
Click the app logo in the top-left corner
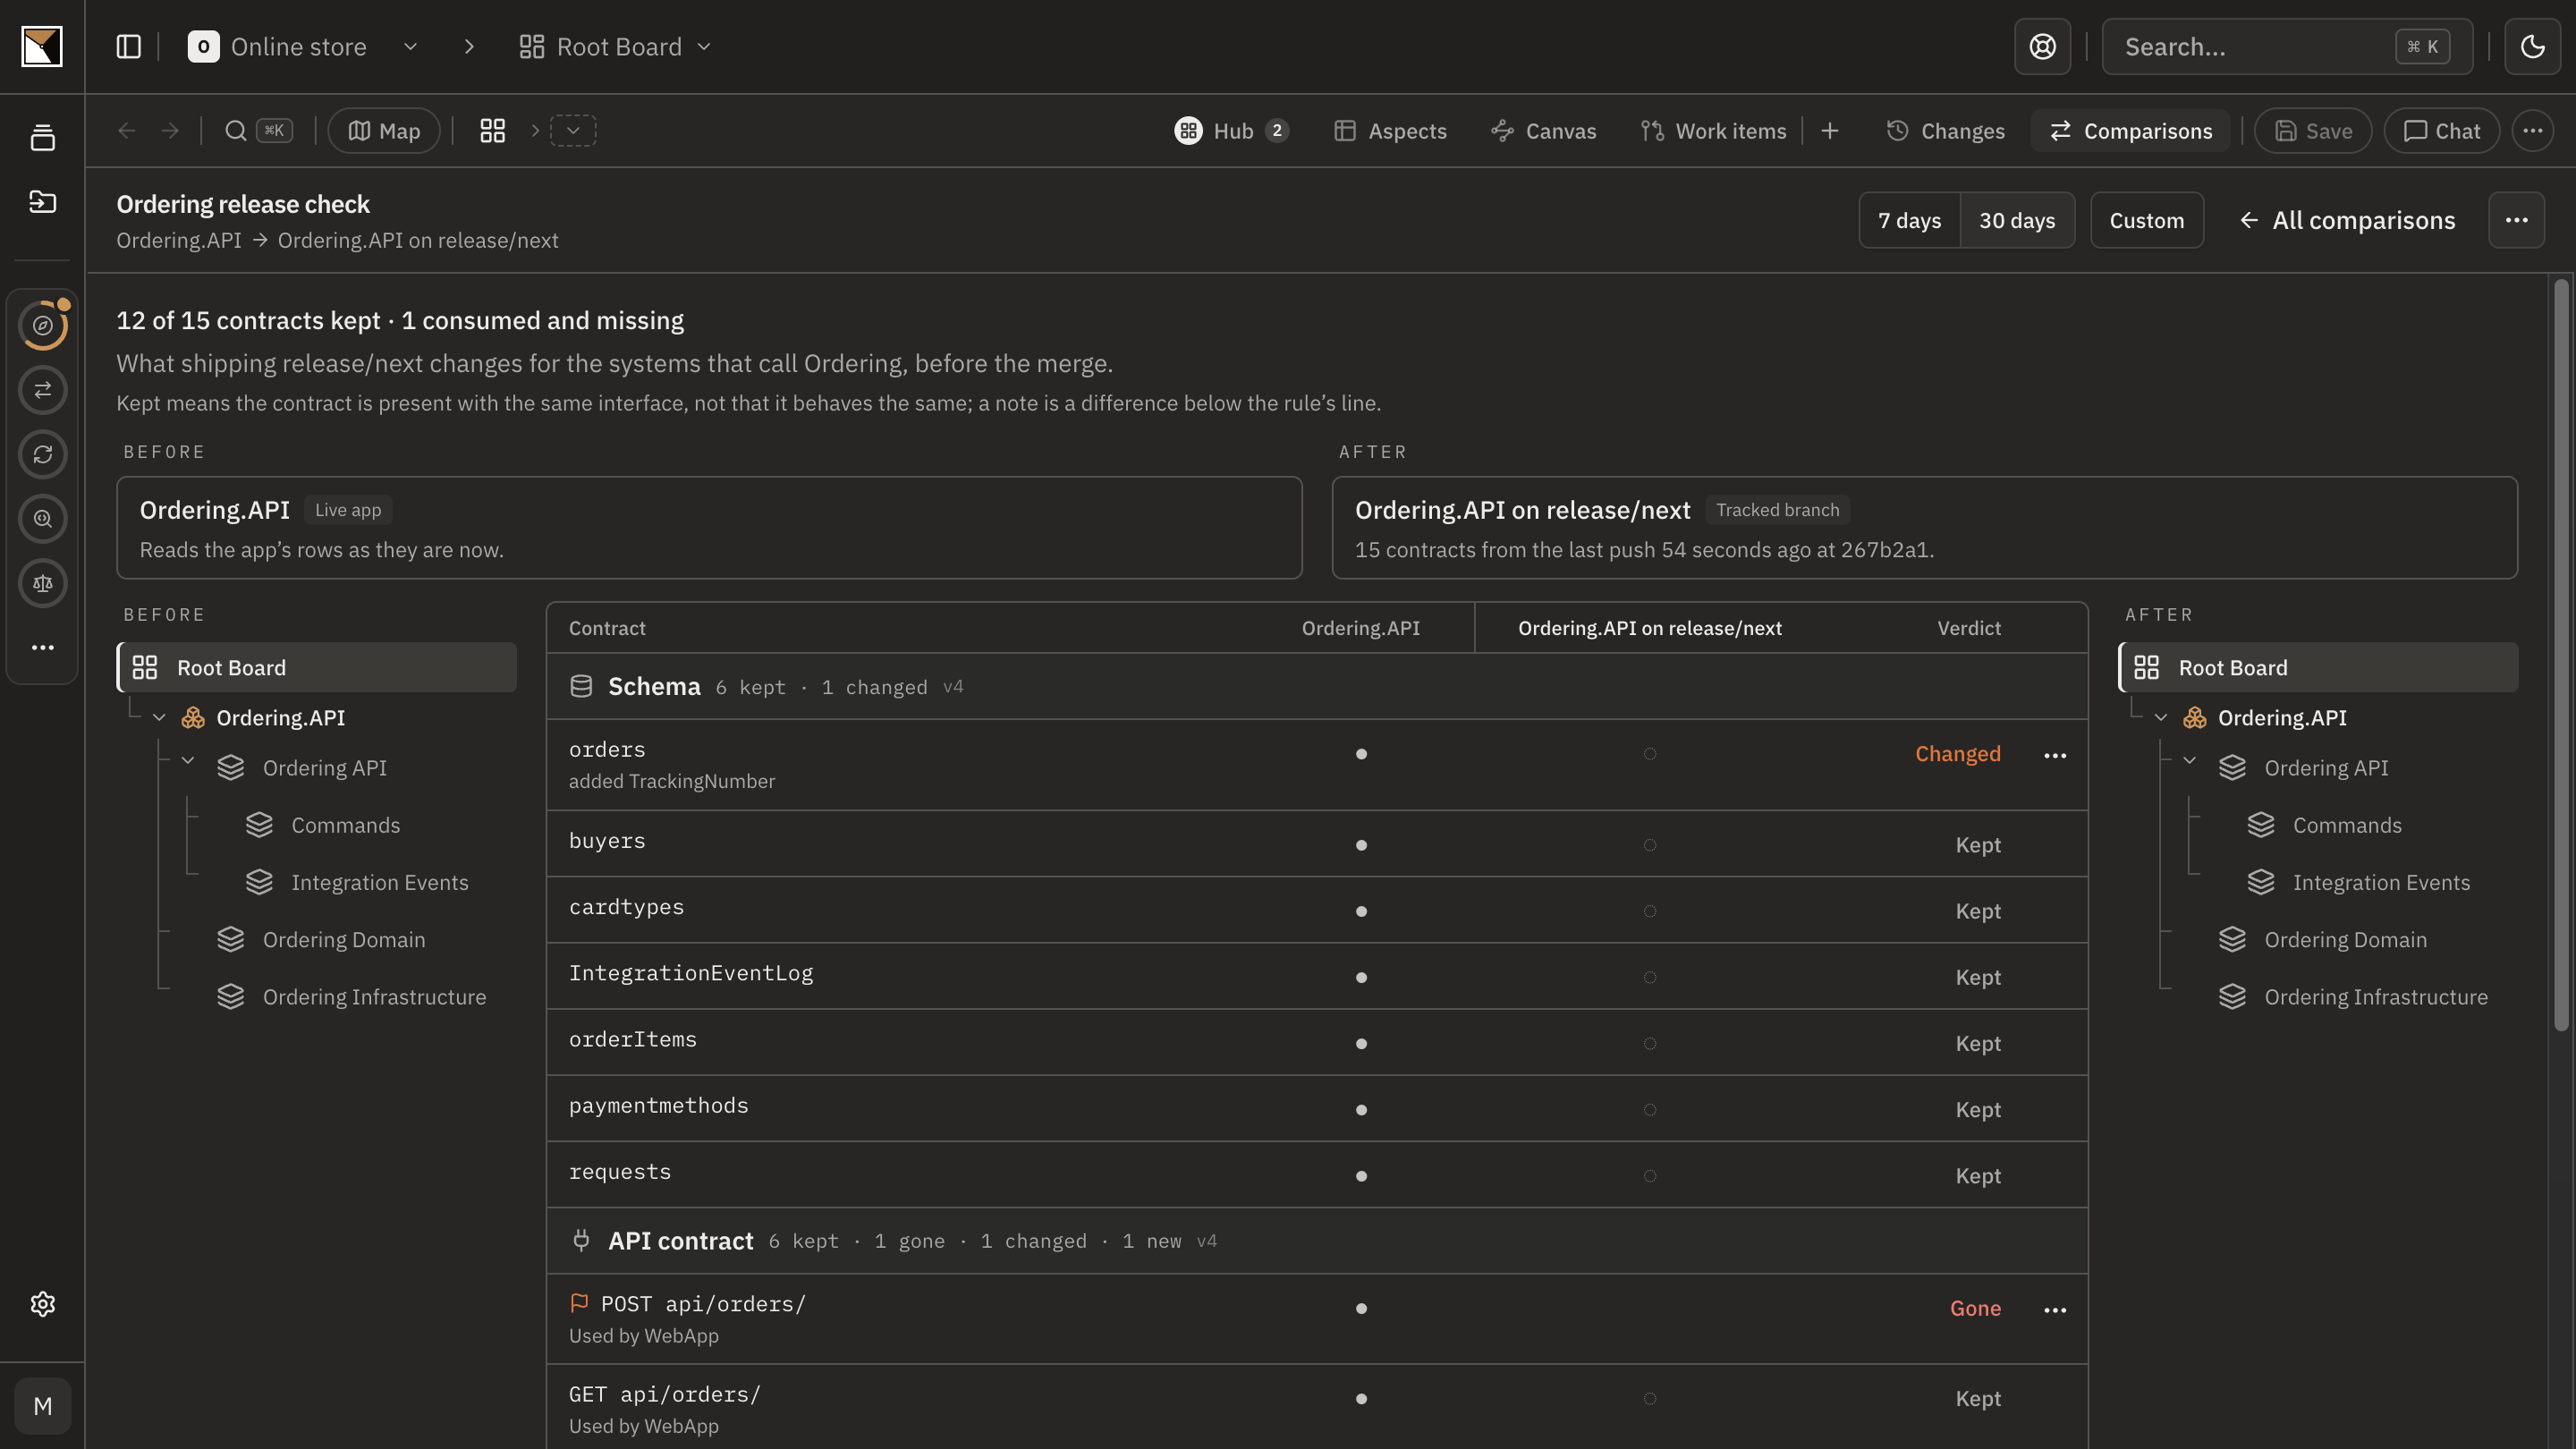point(42,46)
